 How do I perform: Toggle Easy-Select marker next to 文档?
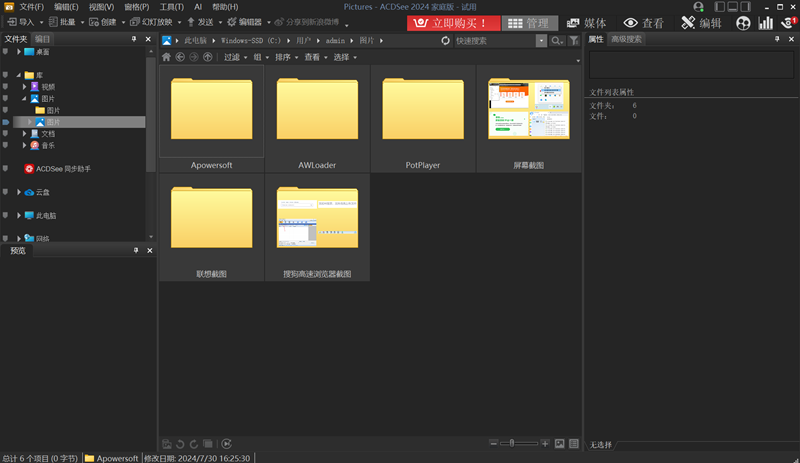[6, 133]
